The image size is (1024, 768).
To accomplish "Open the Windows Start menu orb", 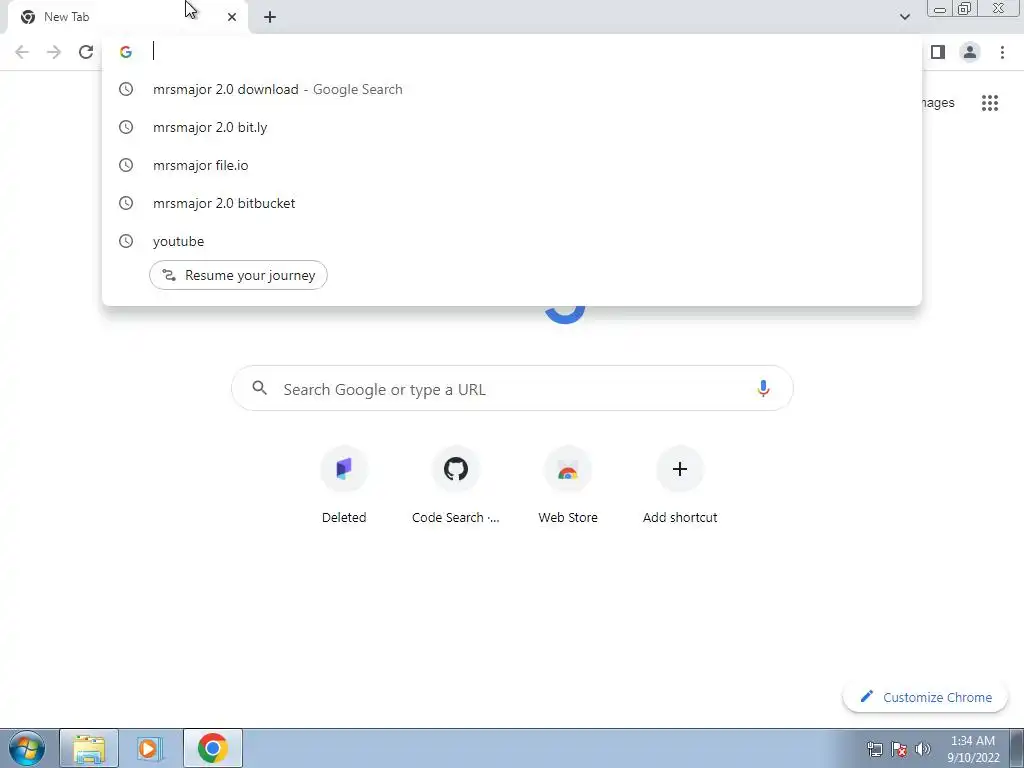I will tap(26, 748).
